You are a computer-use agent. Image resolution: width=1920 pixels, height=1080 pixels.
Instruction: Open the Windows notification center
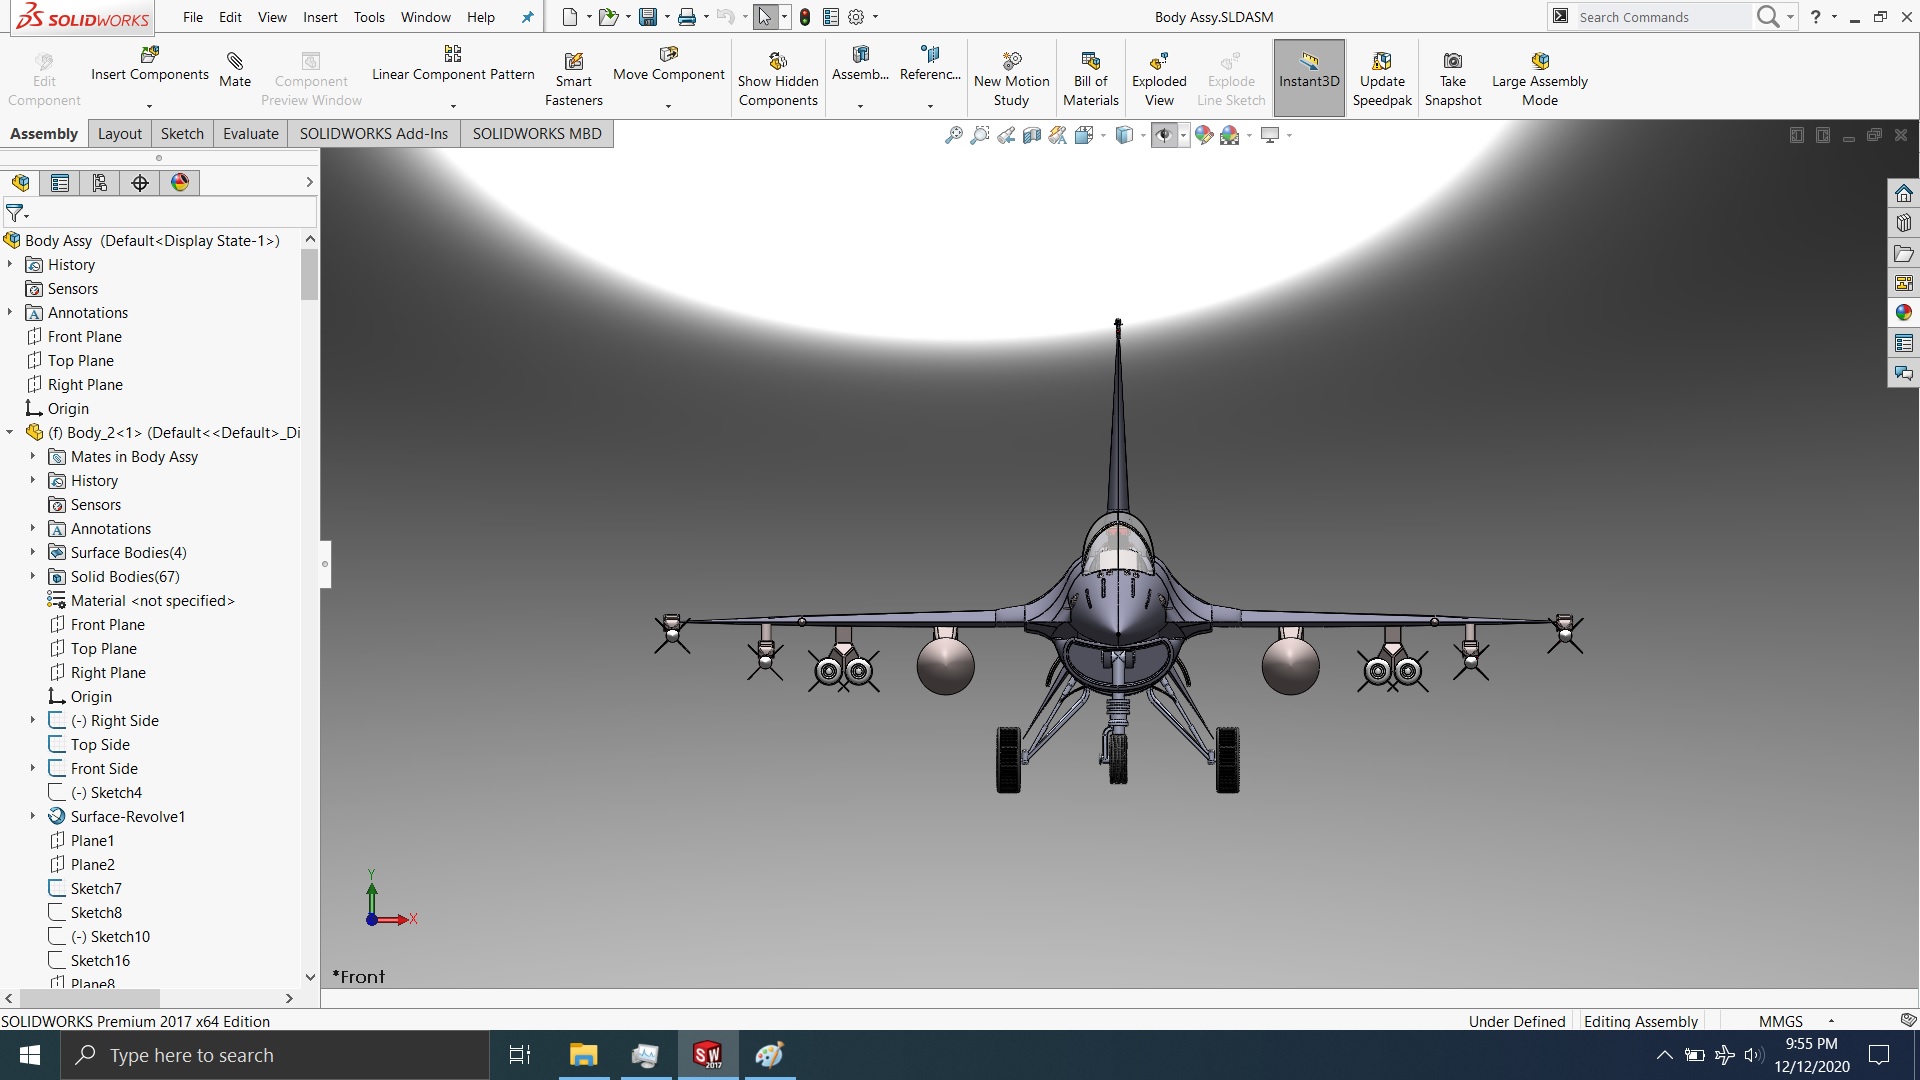coord(1879,1055)
